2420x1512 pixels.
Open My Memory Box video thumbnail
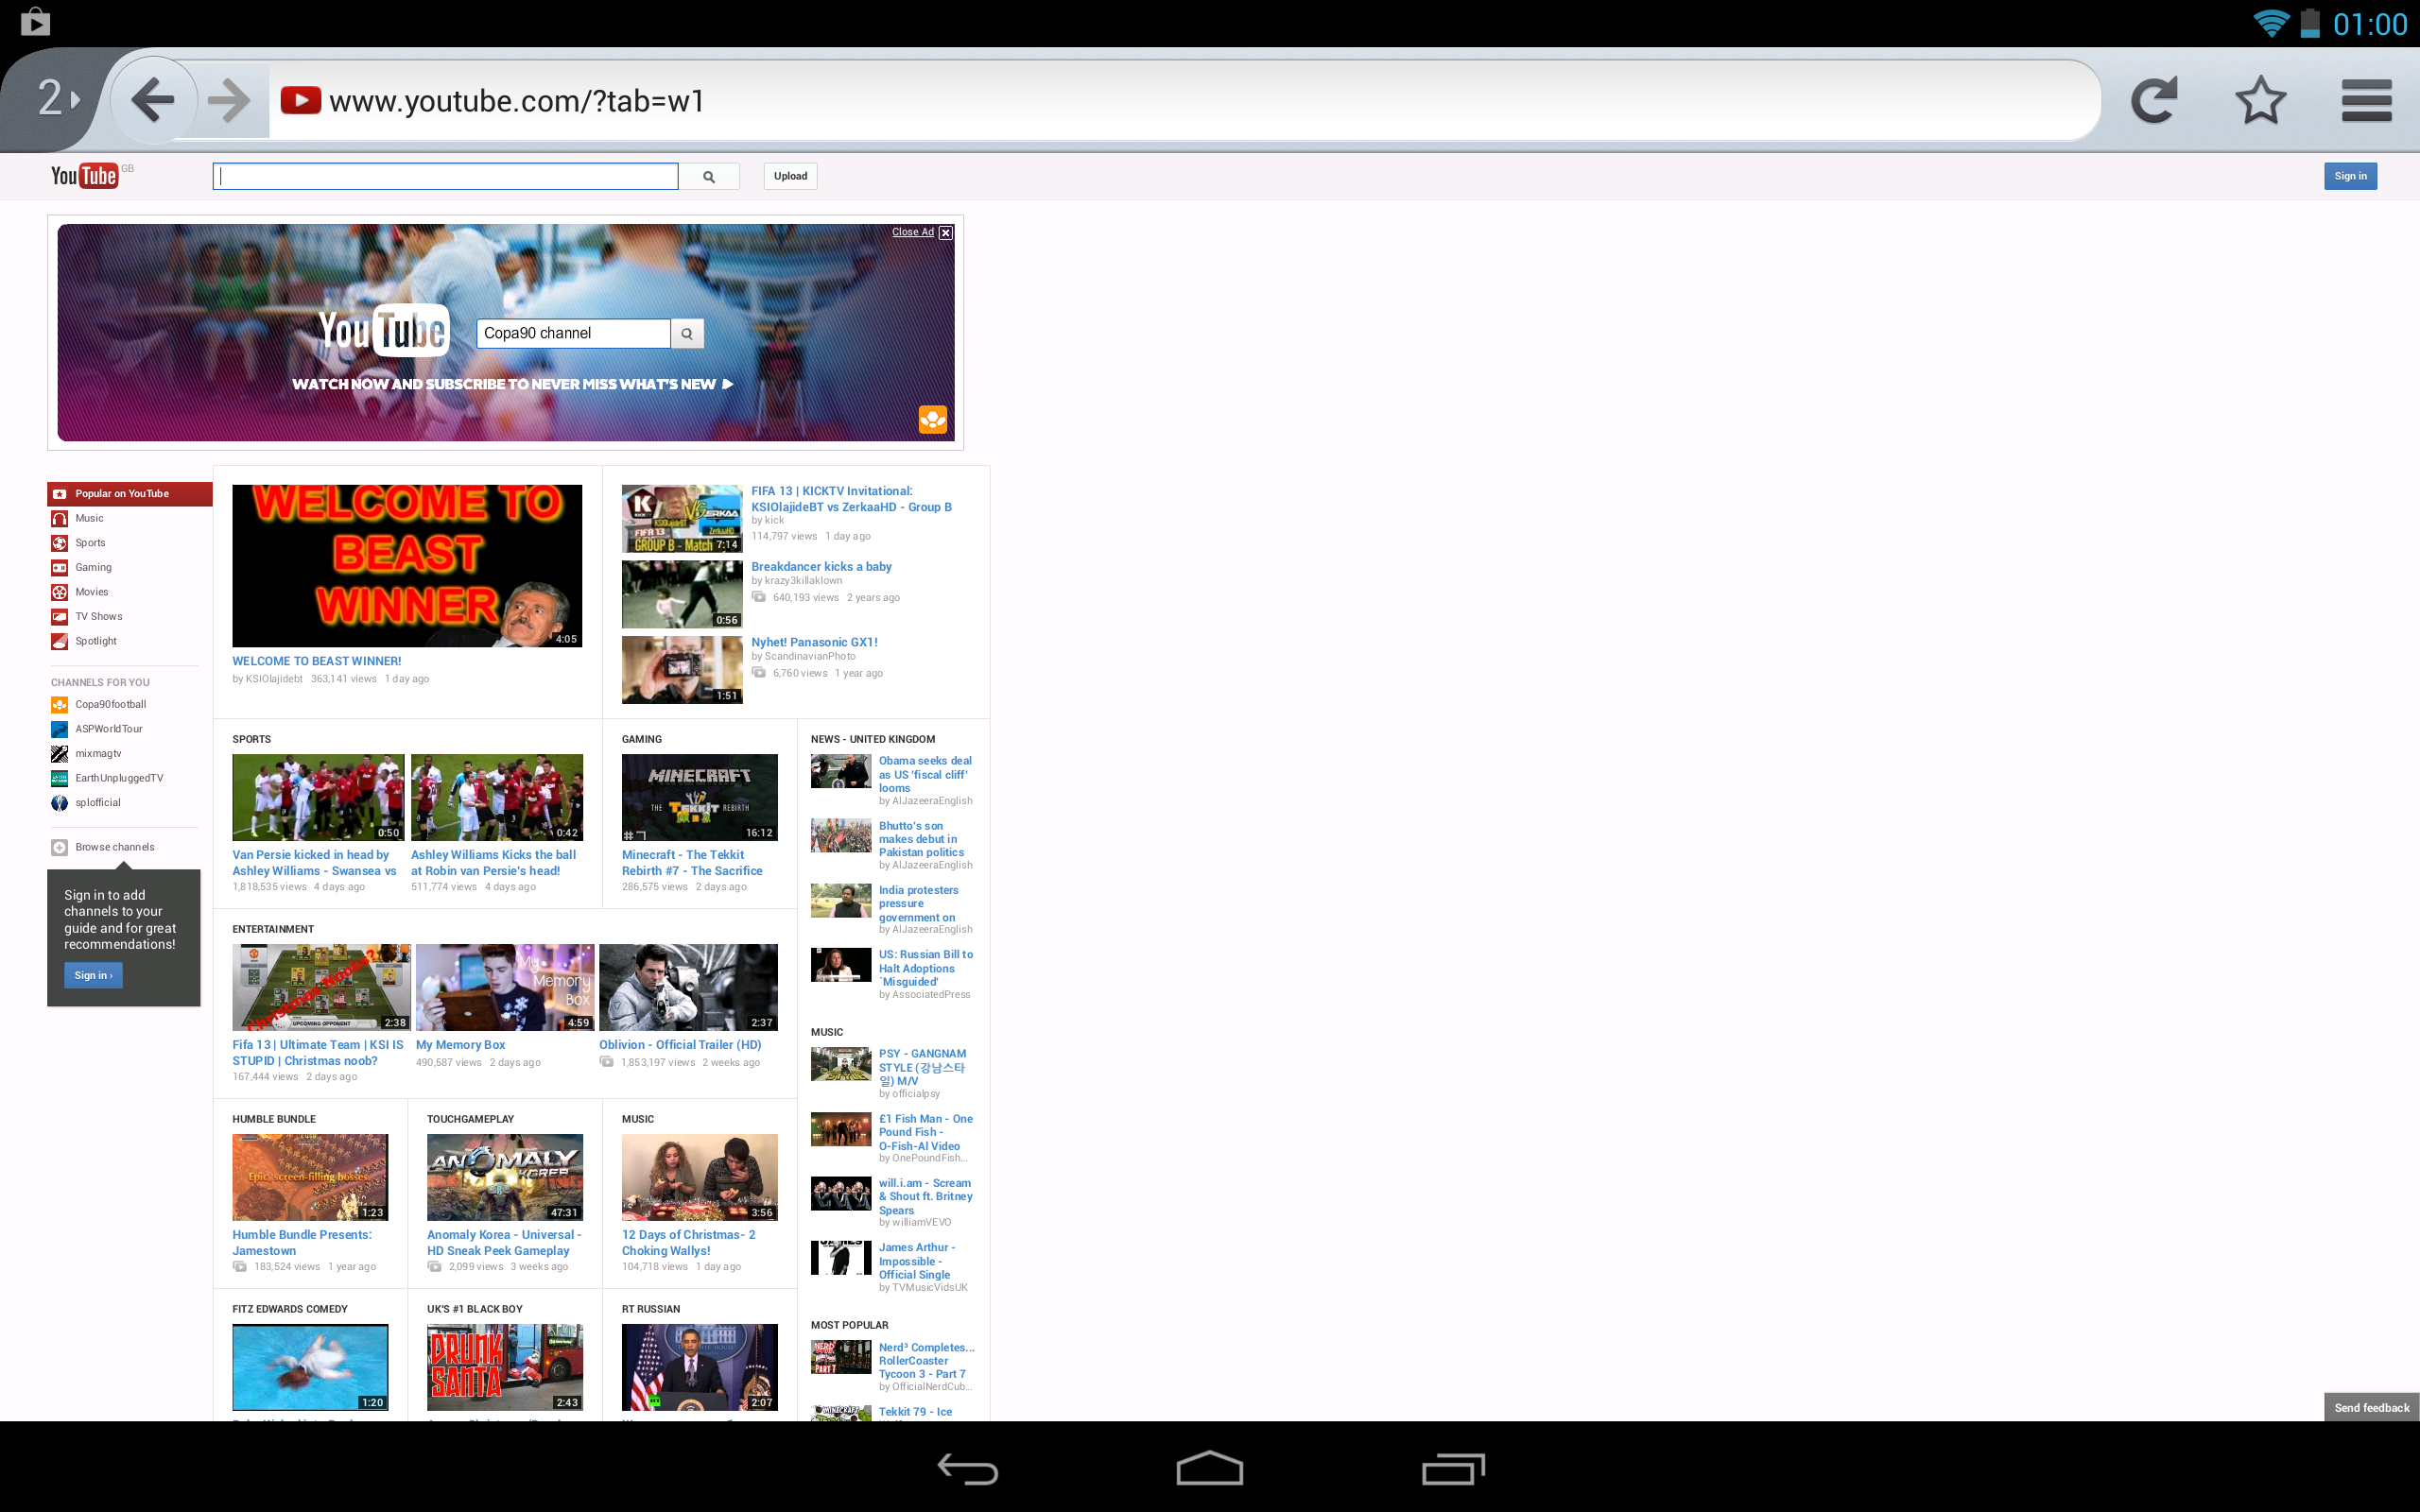[x=505, y=987]
